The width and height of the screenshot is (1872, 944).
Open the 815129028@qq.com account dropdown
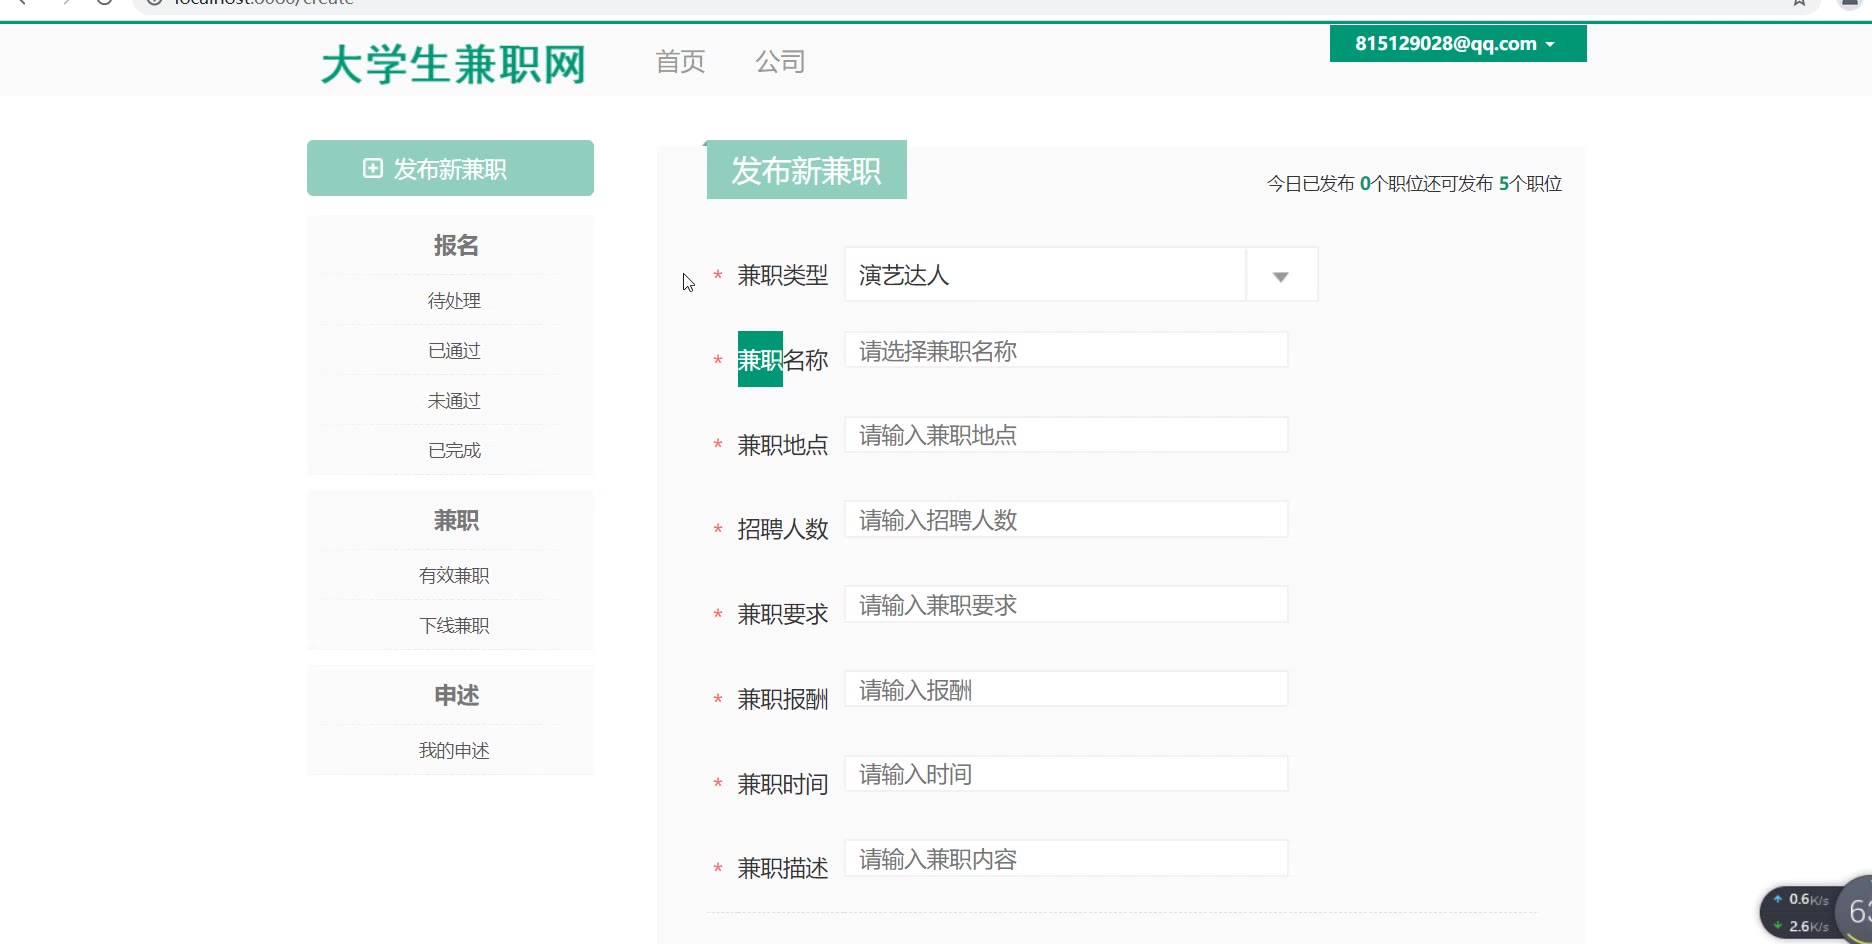(x=1458, y=44)
